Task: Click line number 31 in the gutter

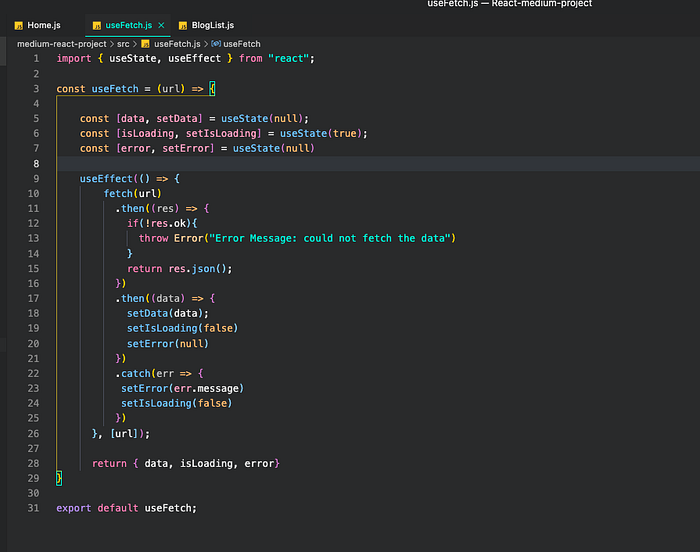Action: [33, 508]
